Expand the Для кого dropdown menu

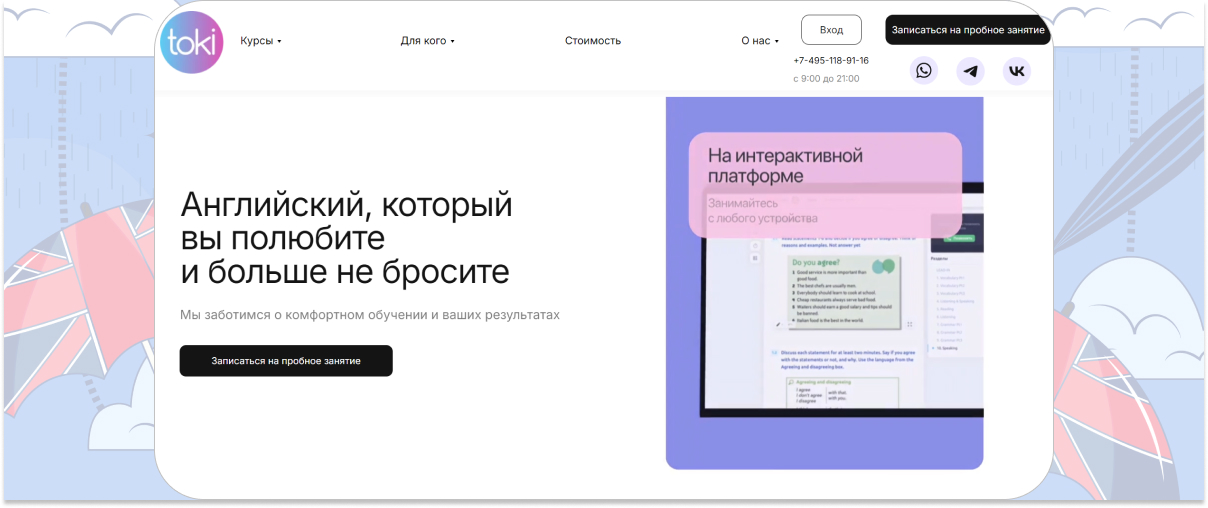coord(427,41)
